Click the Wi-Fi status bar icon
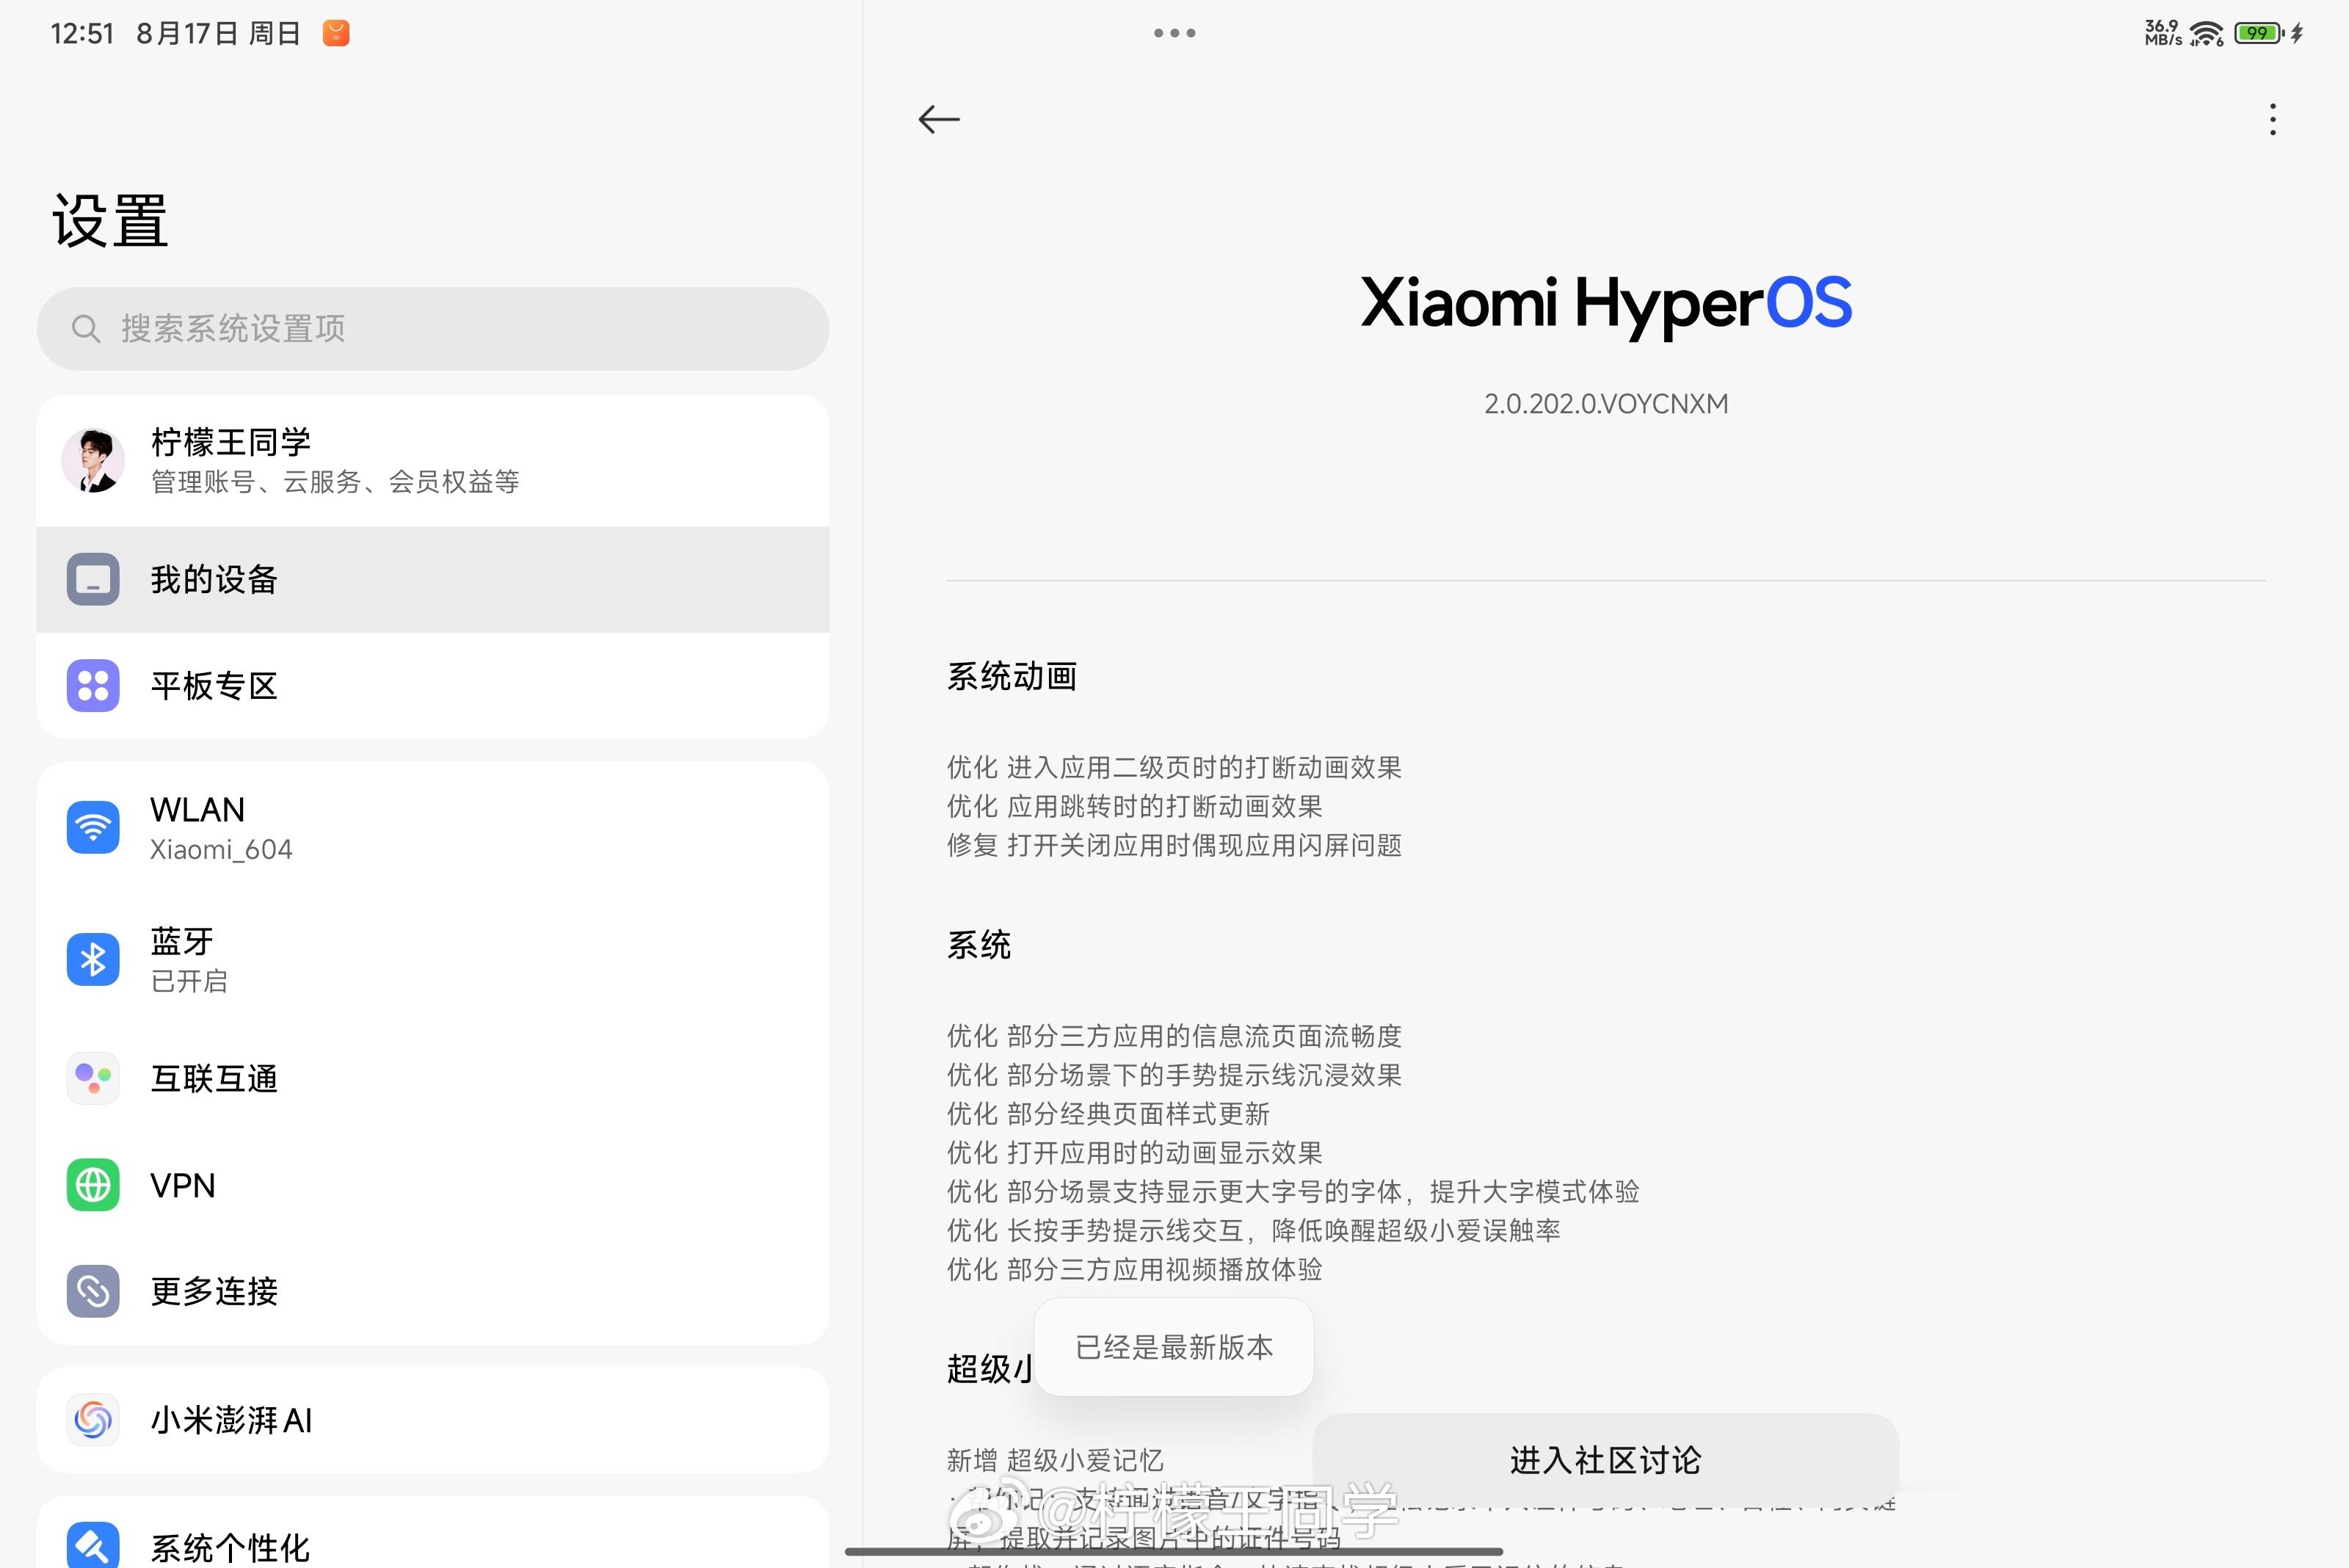This screenshot has height=1568, width=2349. pyautogui.click(x=2206, y=33)
